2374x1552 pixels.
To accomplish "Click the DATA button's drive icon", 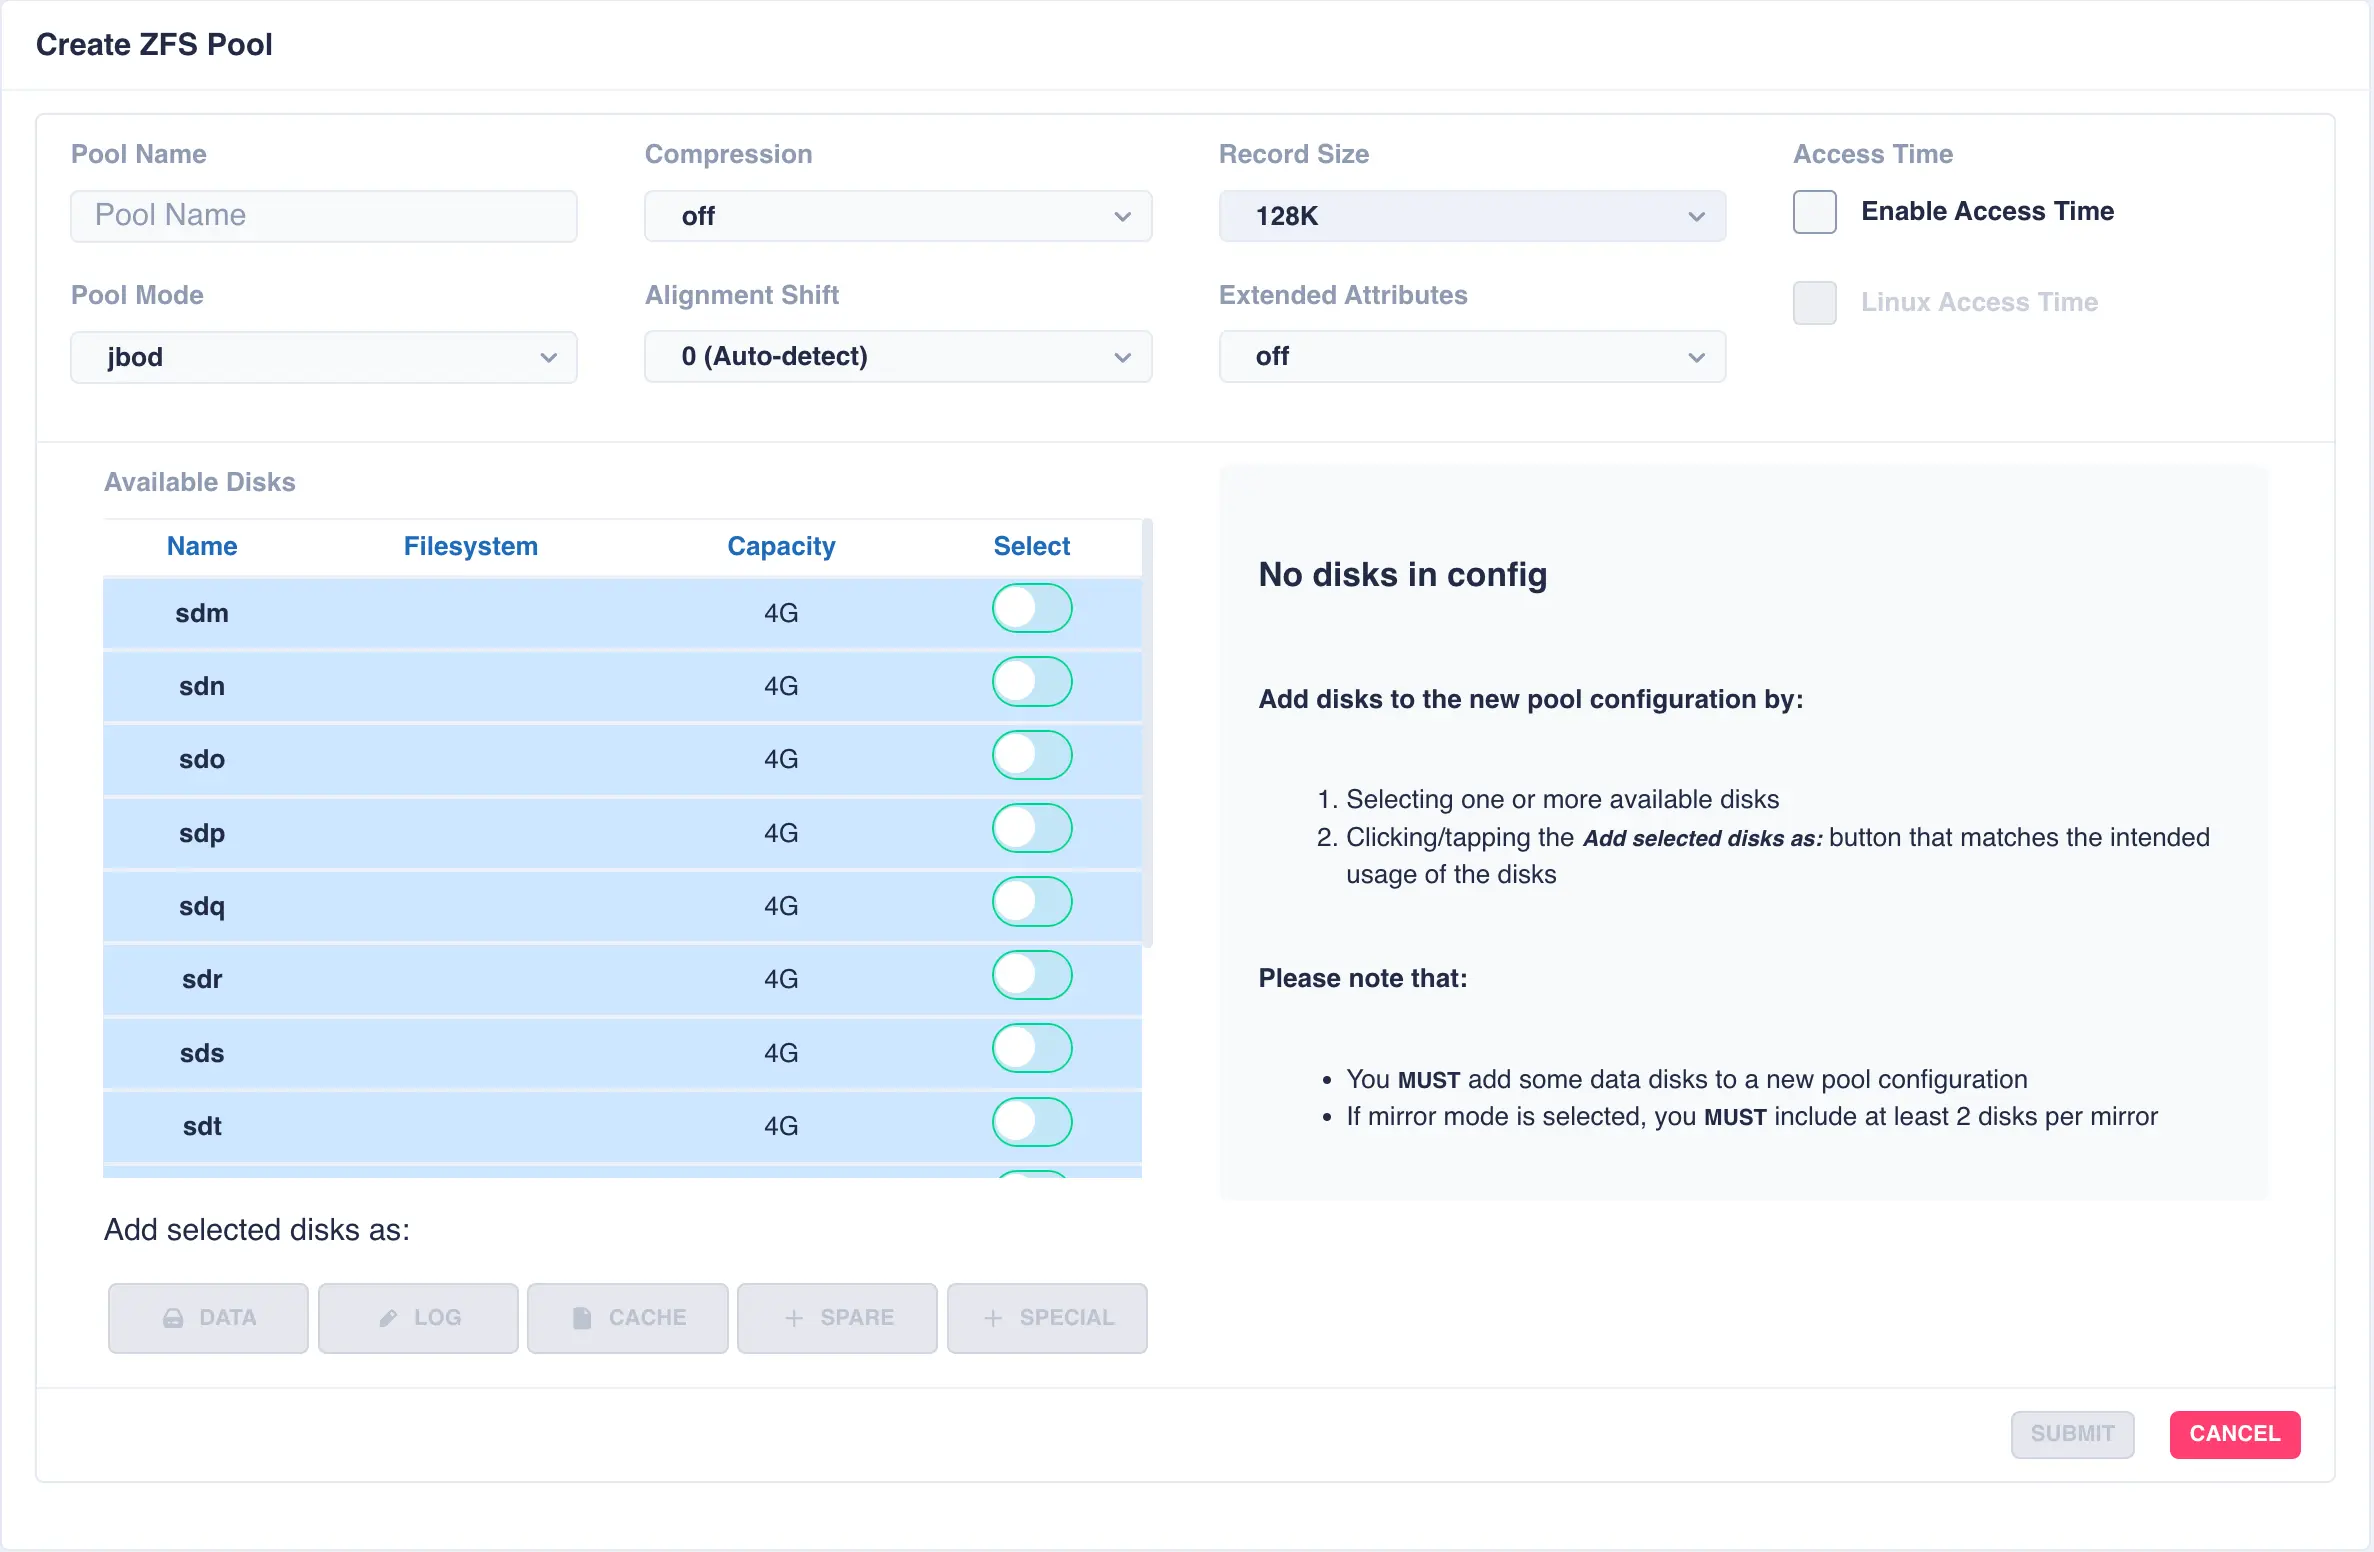I will click(173, 1318).
